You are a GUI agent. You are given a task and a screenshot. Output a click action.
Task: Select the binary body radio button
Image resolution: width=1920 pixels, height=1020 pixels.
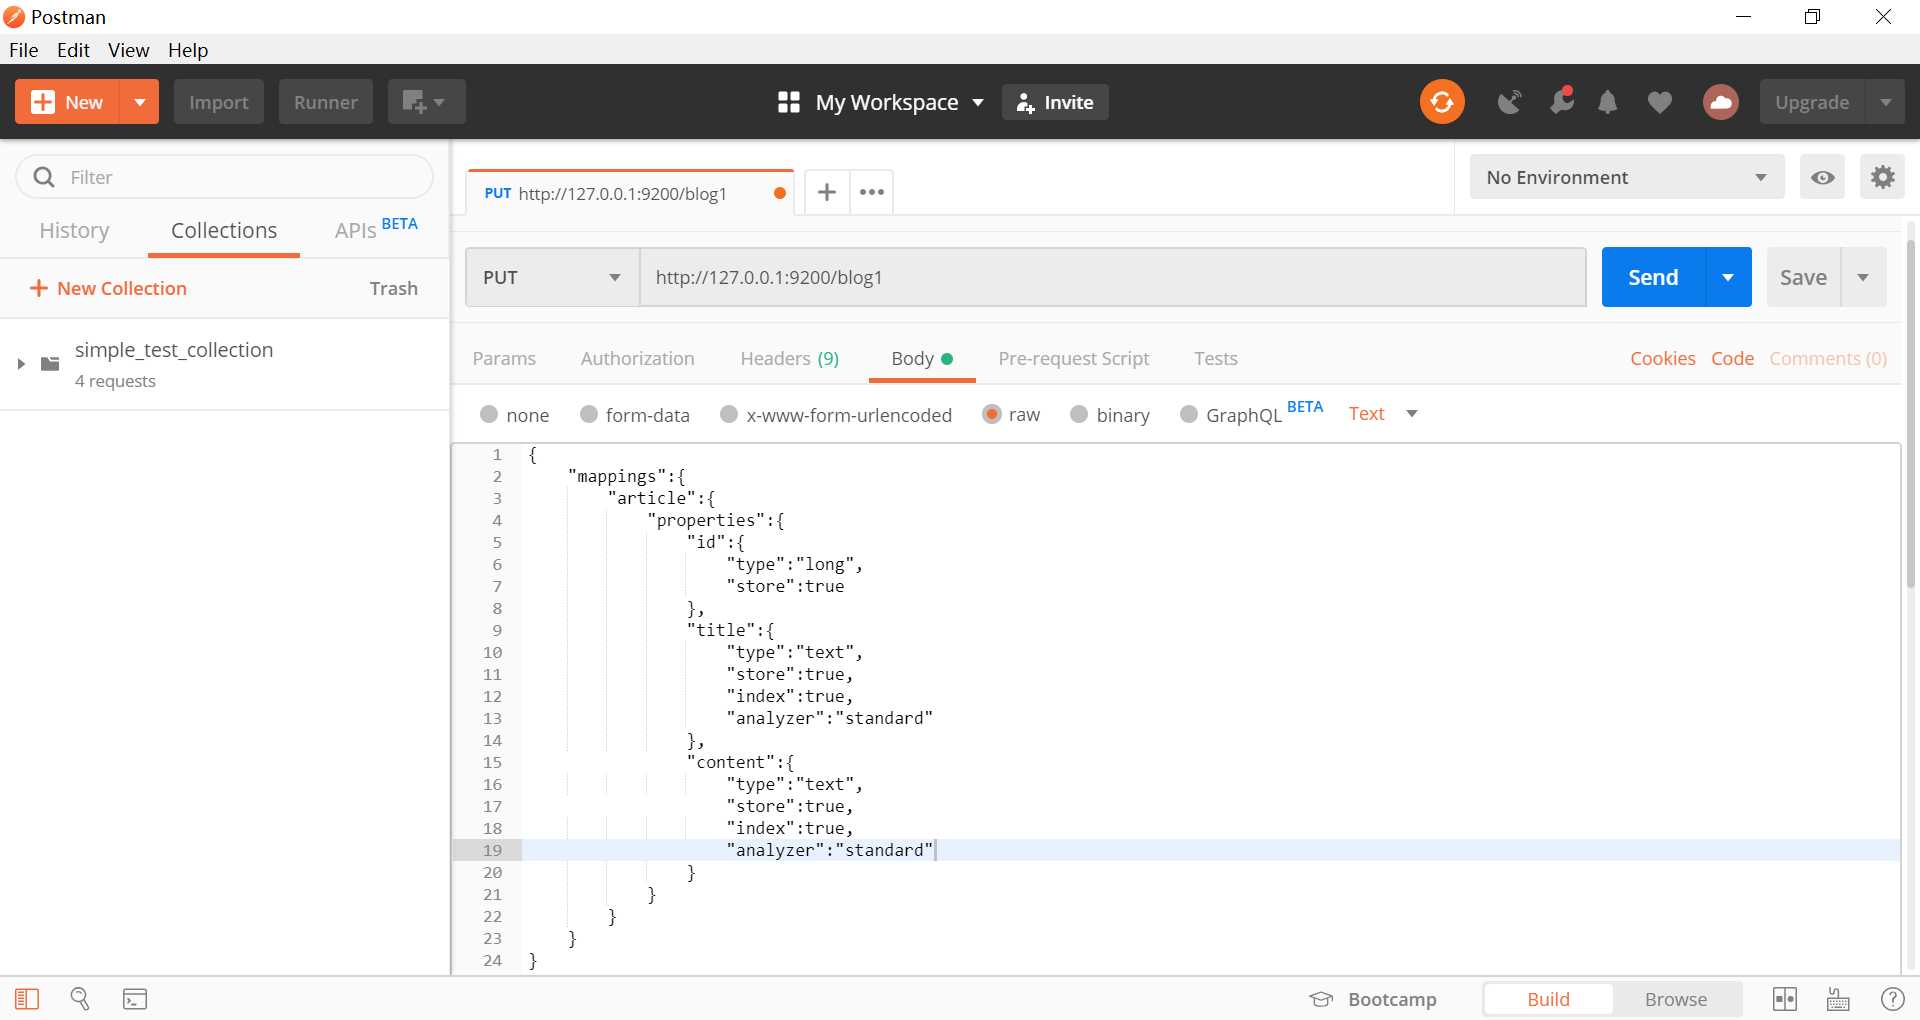(x=1079, y=414)
